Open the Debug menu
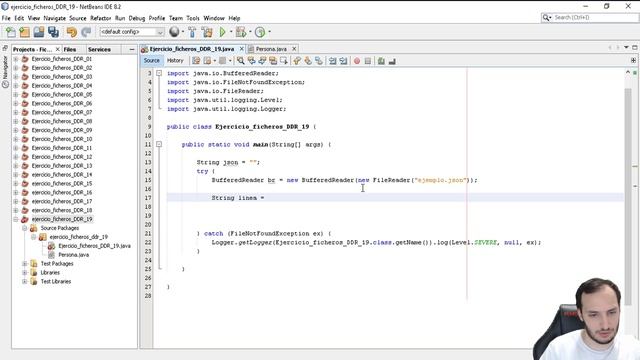 137,18
